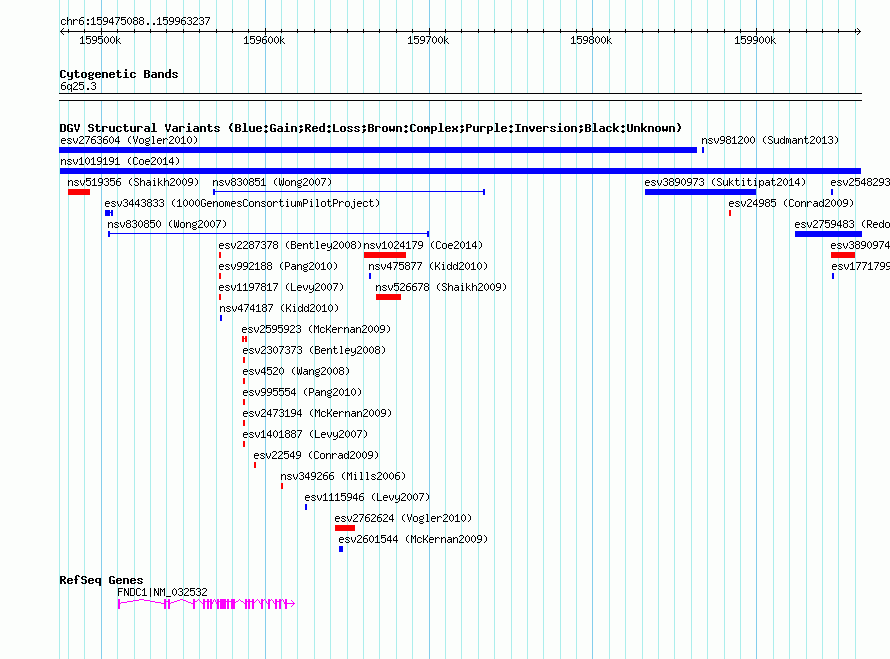
Task: Click the 159500k ruler tick label
Action: [100, 40]
